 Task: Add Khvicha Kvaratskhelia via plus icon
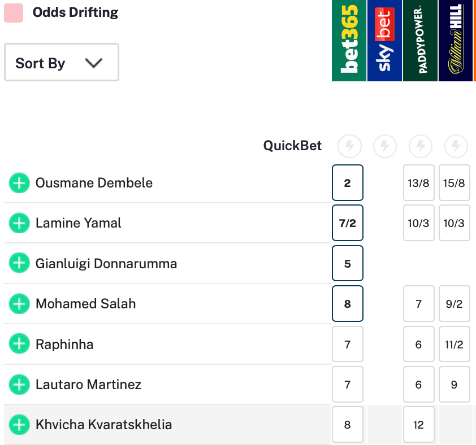tap(19, 425)
